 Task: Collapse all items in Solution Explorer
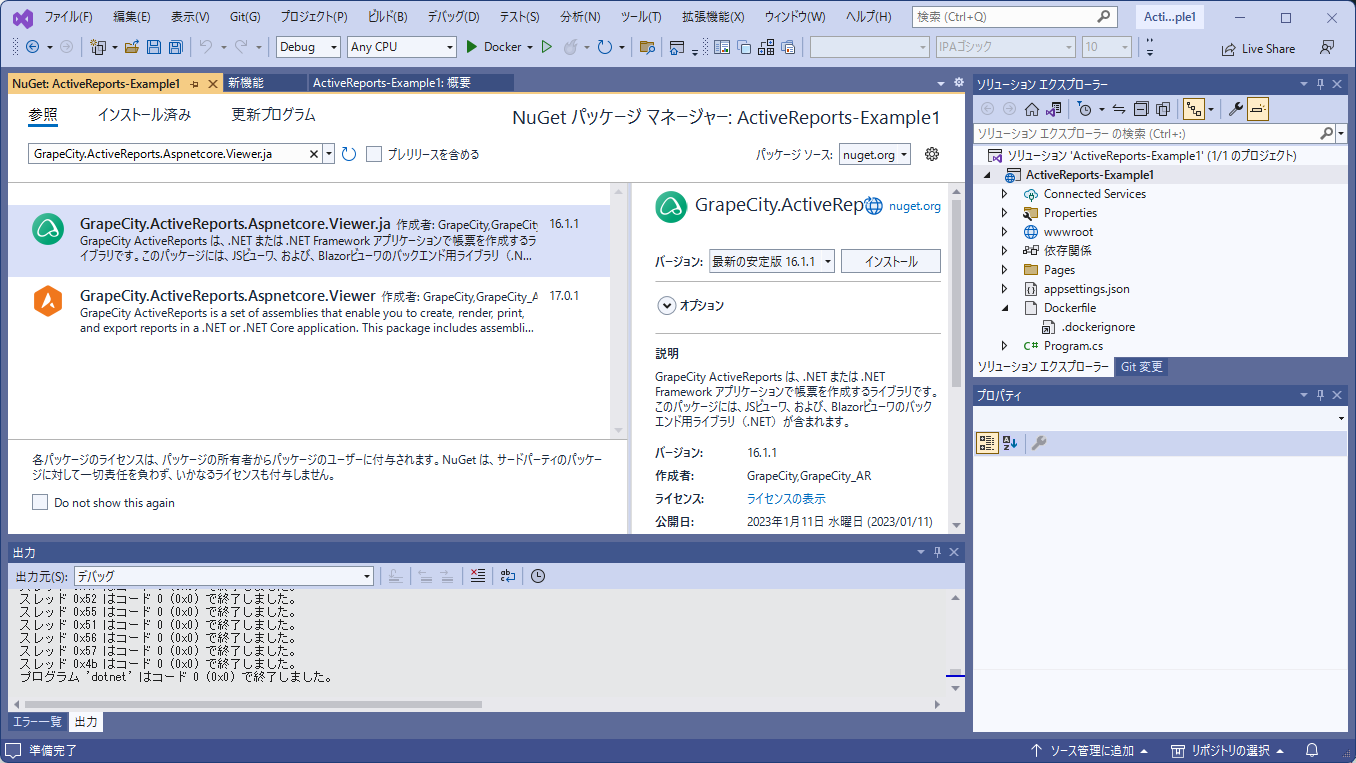[x=1141, y=109]
